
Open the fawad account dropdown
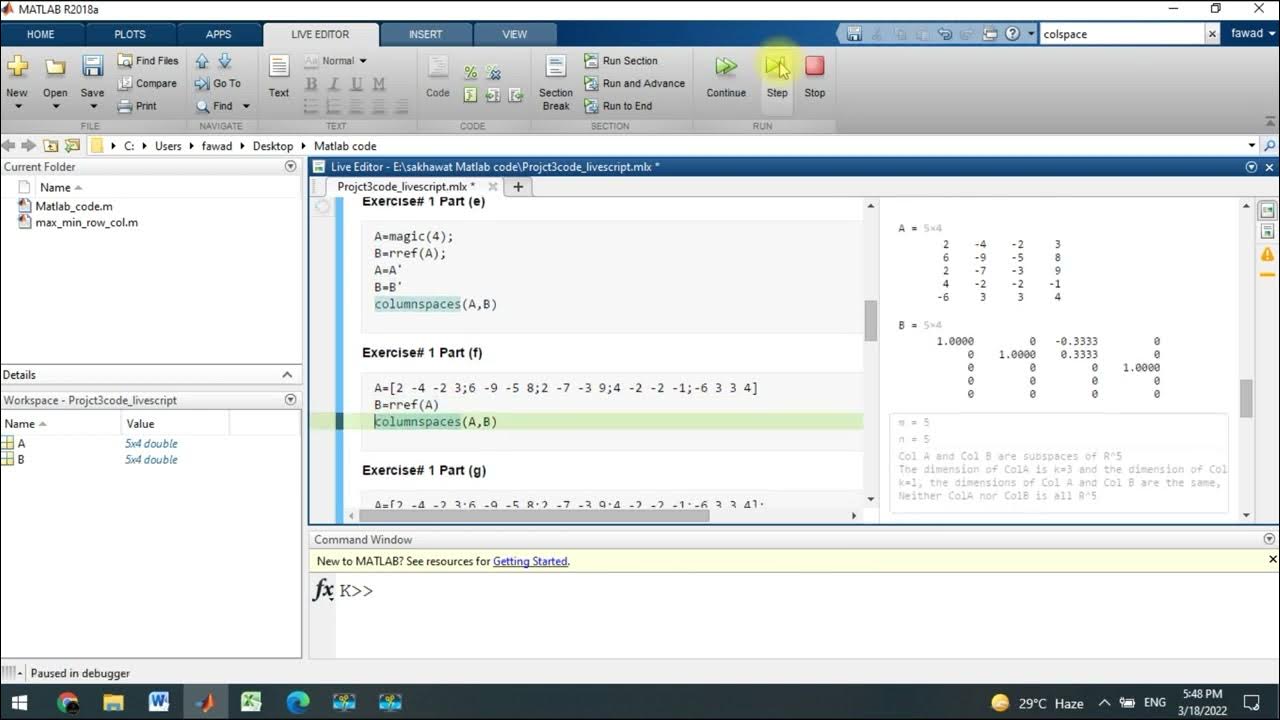pyautogui.click(x=1252, y=34)
